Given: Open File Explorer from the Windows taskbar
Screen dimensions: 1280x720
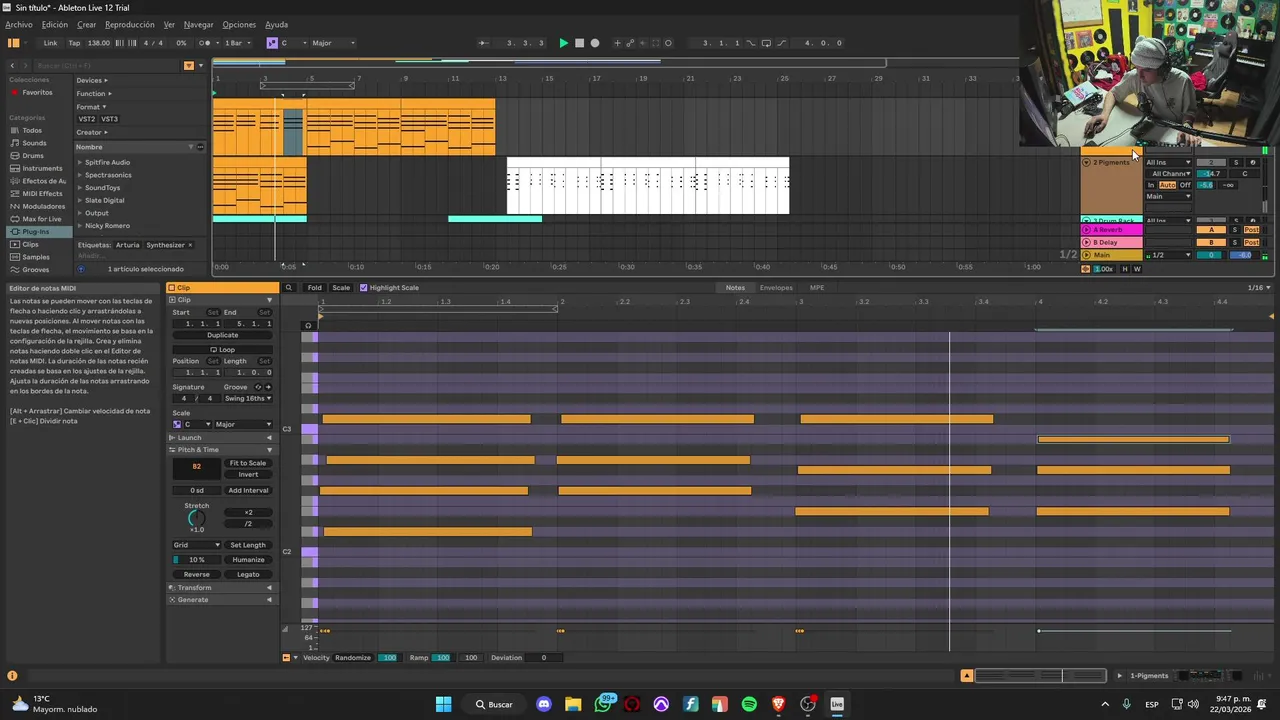Looking at the screenshot, I should [x=573, y=704].
